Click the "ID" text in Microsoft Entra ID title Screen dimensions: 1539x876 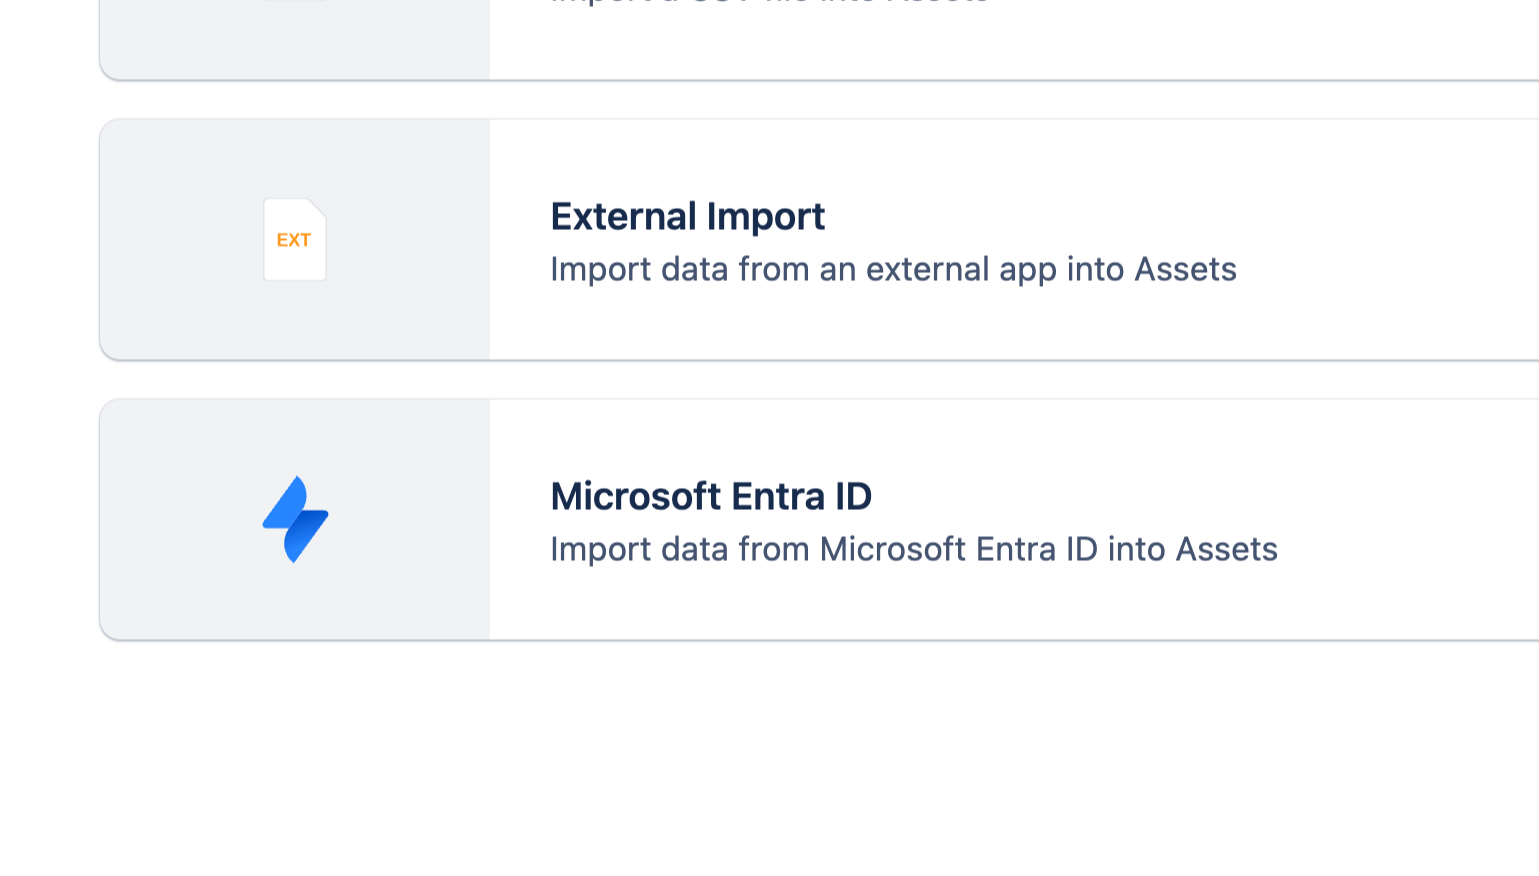tap(853, 496)
